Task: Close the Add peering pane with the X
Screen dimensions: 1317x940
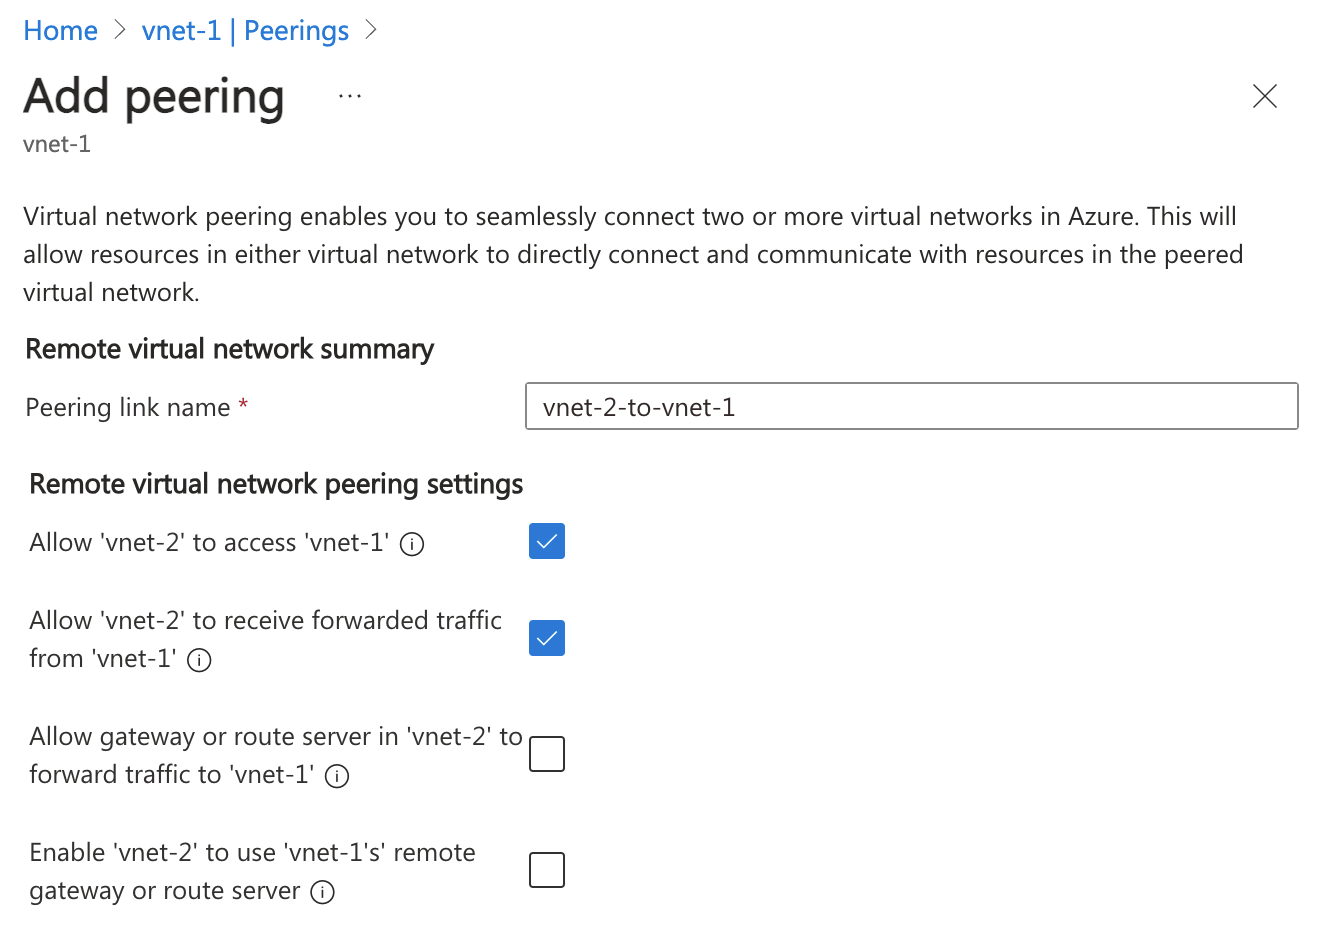Action: click(1264, 96)
